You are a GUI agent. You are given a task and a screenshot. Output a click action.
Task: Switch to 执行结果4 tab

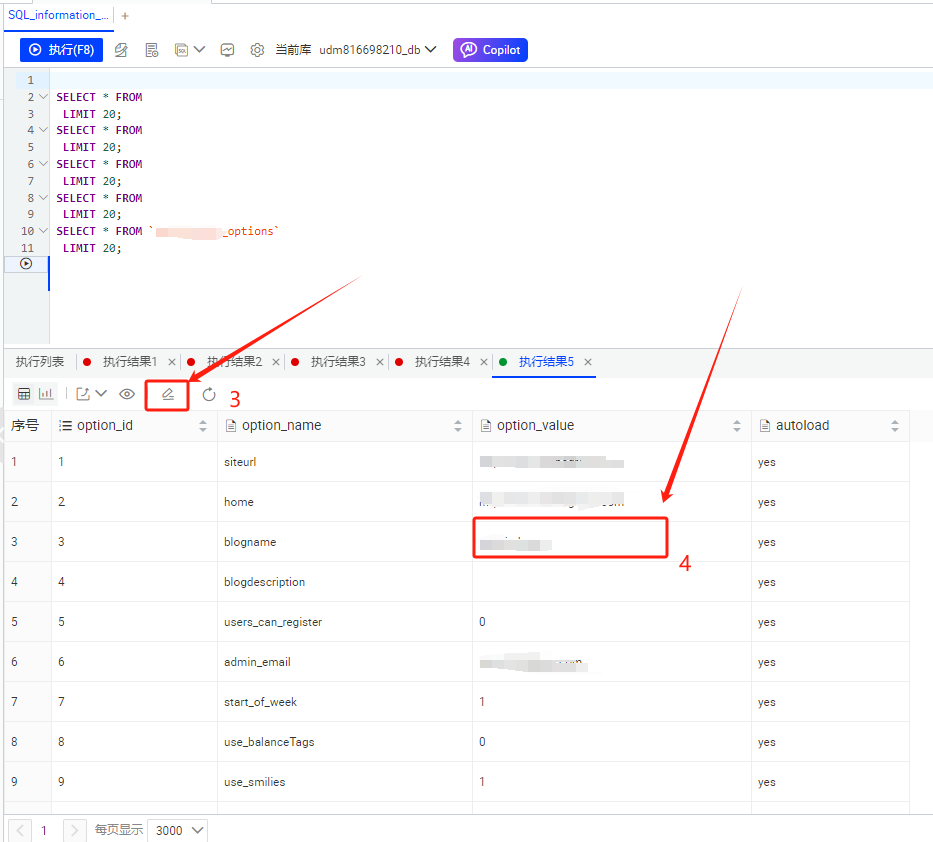pos(442,362)
